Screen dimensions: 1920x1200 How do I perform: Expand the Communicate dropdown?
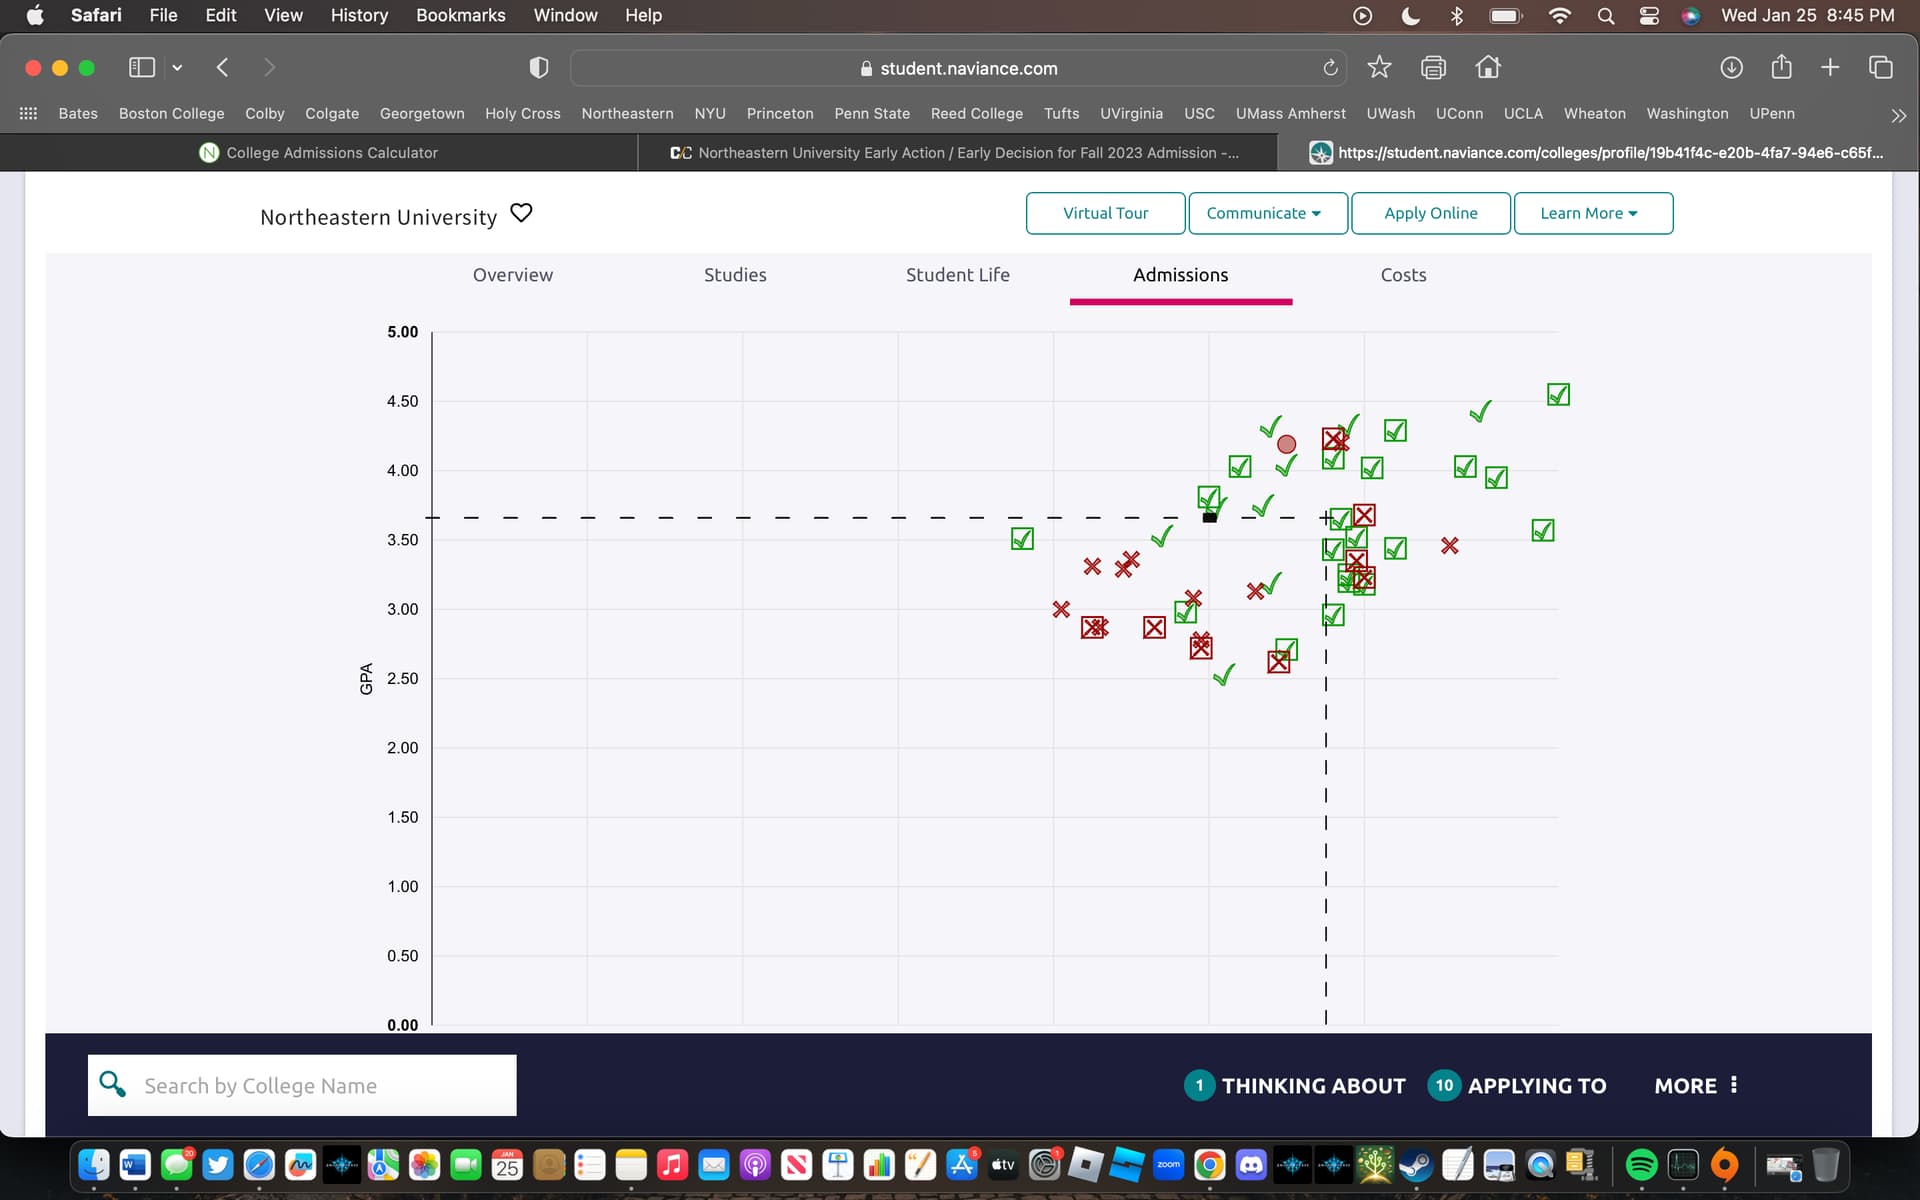(x=1268, y=213)
